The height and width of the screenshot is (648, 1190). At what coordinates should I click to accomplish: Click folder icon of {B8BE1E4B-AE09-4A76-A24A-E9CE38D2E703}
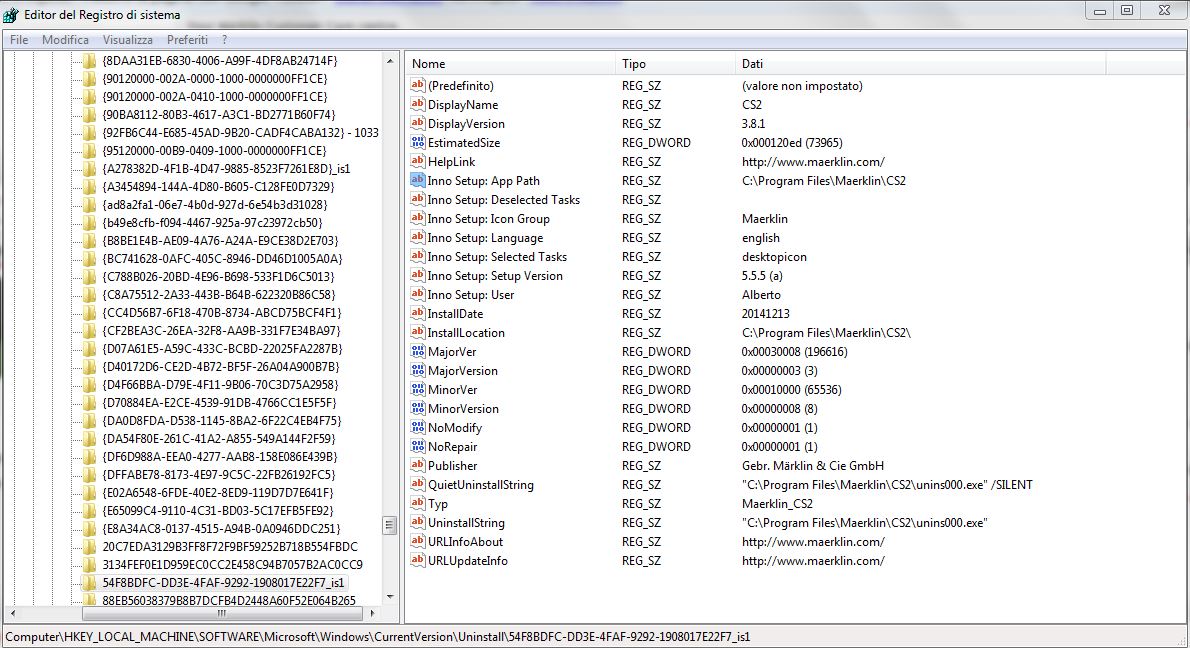(x=90, y=241)
